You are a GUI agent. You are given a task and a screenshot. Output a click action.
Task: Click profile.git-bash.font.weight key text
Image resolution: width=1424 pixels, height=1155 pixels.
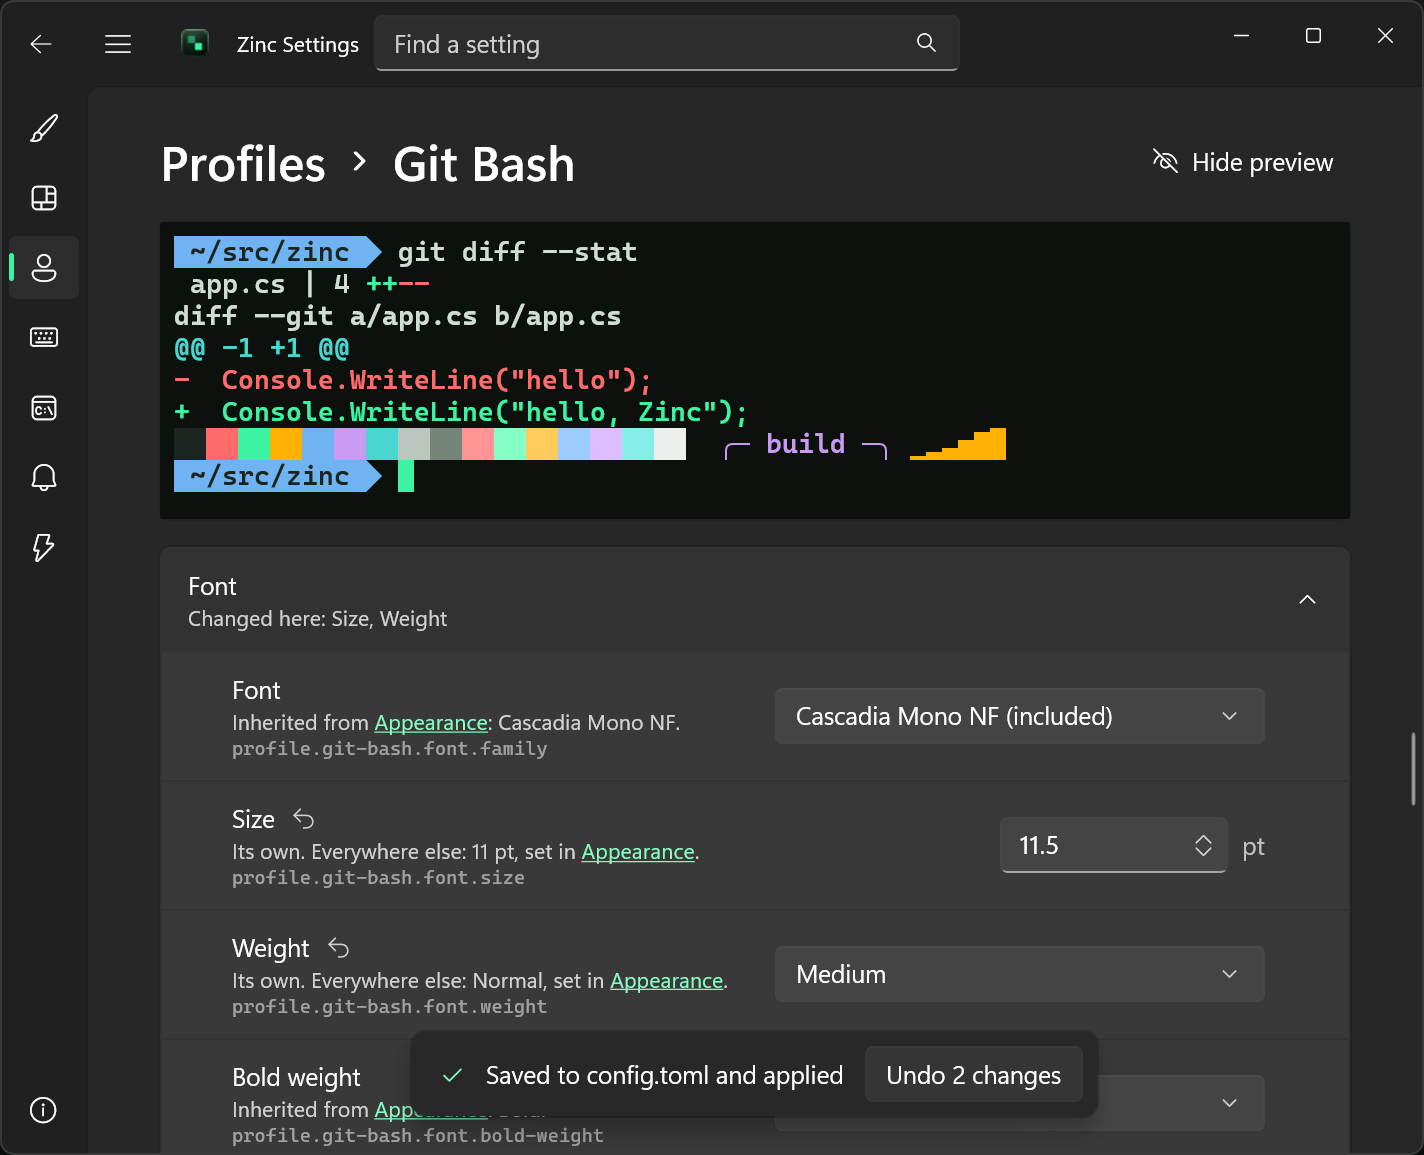point(389,1007)
